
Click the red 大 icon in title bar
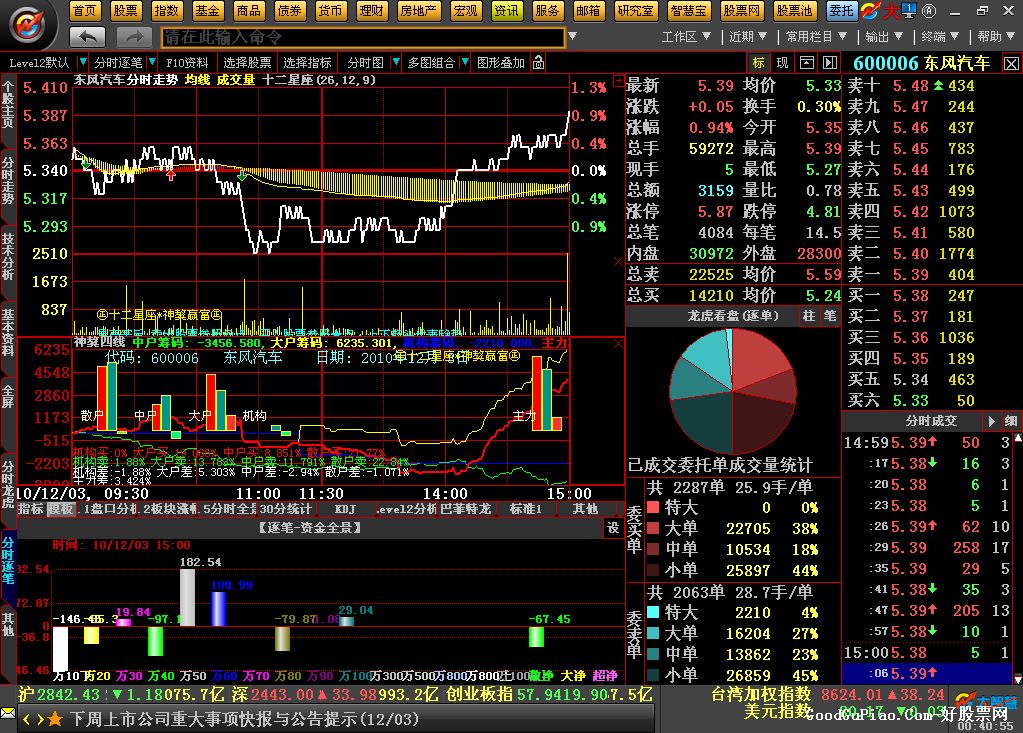tap(891, 10)
